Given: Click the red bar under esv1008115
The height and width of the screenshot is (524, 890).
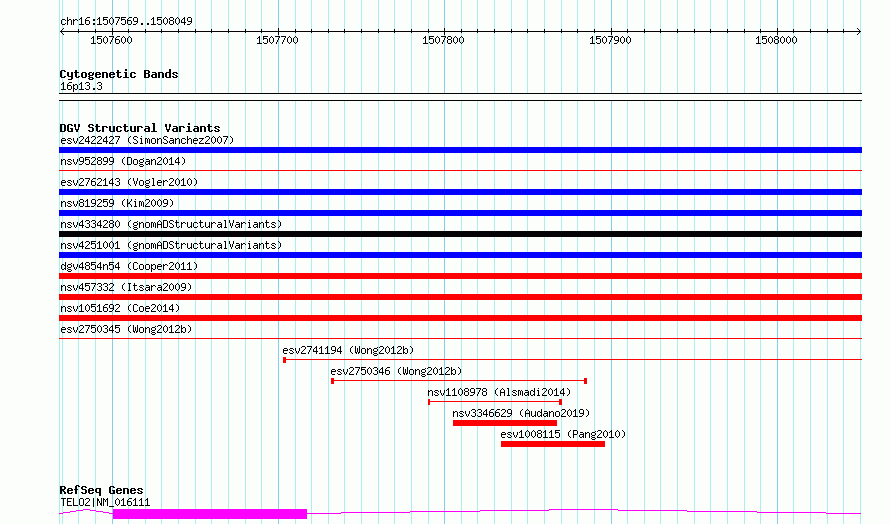Looking at the screenshot, I should click(553, 444).
